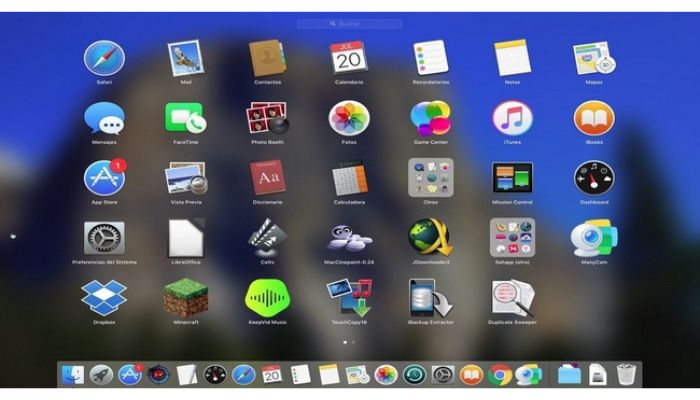The image size is (700, 400).
Task: Launch ManyCam from the Launchpad grid
Action: point(594,238)
